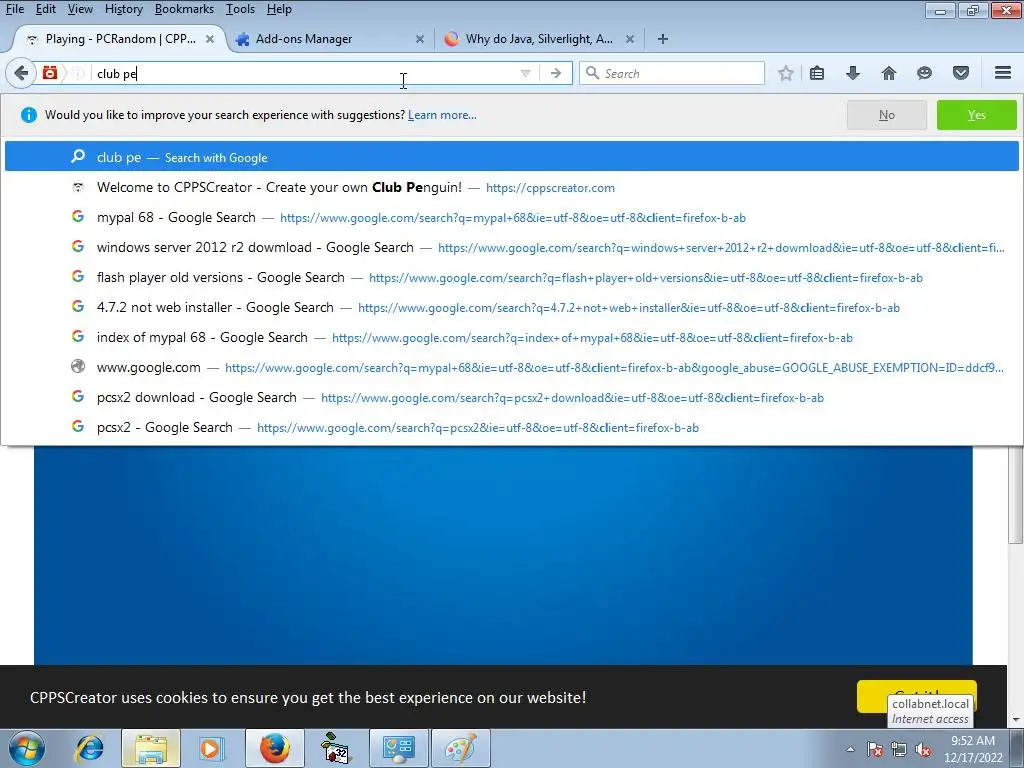Launch Internet Explorer from taskbar
Screen dimensions: 1024x768
tap(89, 748)
